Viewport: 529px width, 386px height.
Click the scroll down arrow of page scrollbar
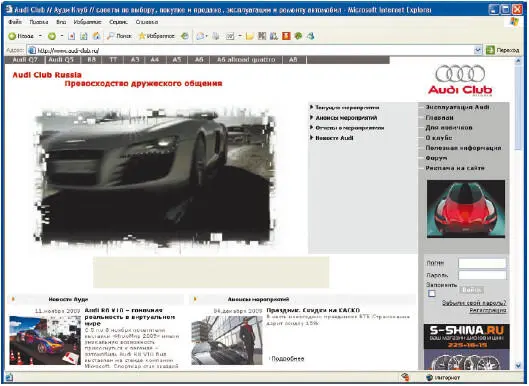tap(518, 366)
